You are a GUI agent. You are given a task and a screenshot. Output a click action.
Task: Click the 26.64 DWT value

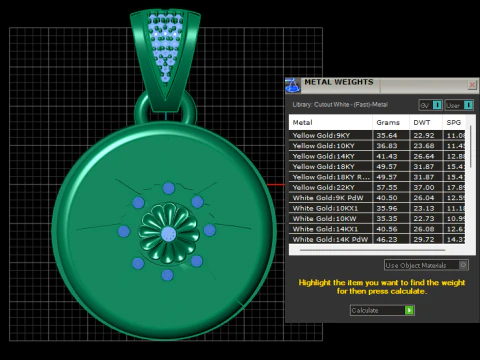pyautogui.click(x=424, y=156)
